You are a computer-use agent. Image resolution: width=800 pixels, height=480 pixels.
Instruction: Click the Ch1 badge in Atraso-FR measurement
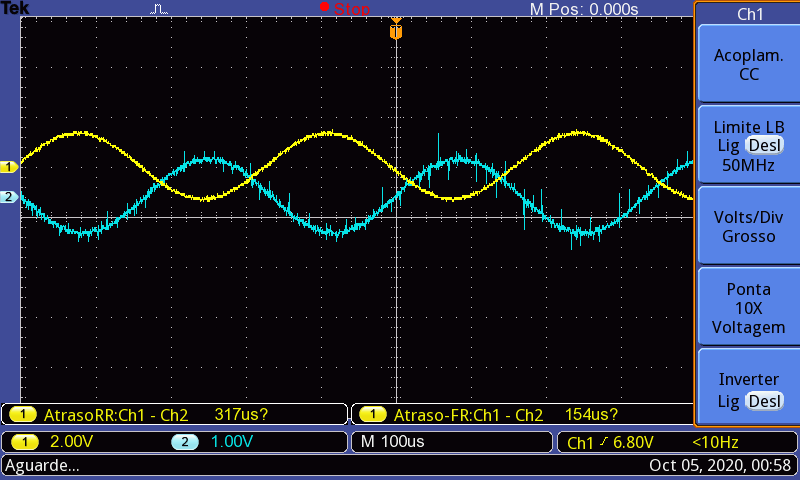click(372, 414)
